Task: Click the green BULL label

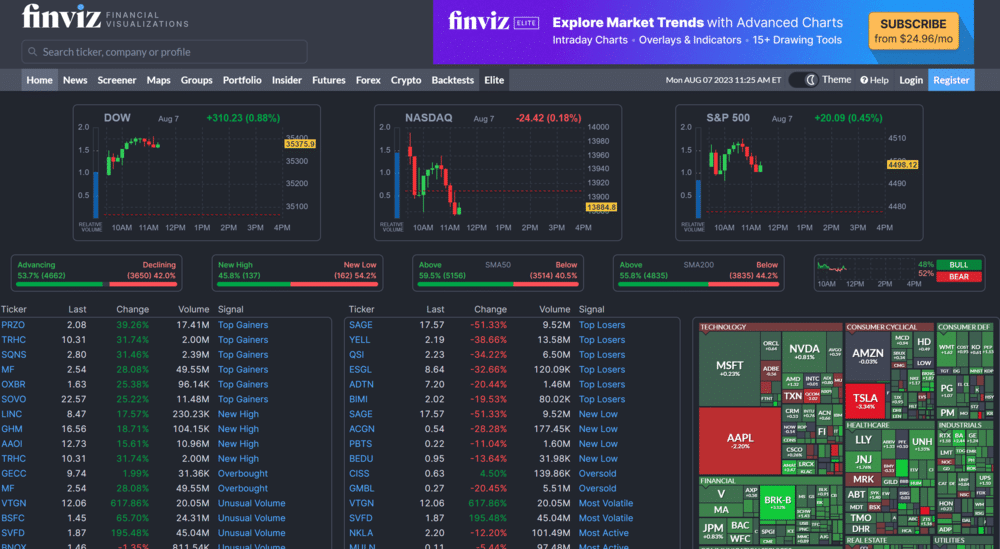Action: coord(959,265)
